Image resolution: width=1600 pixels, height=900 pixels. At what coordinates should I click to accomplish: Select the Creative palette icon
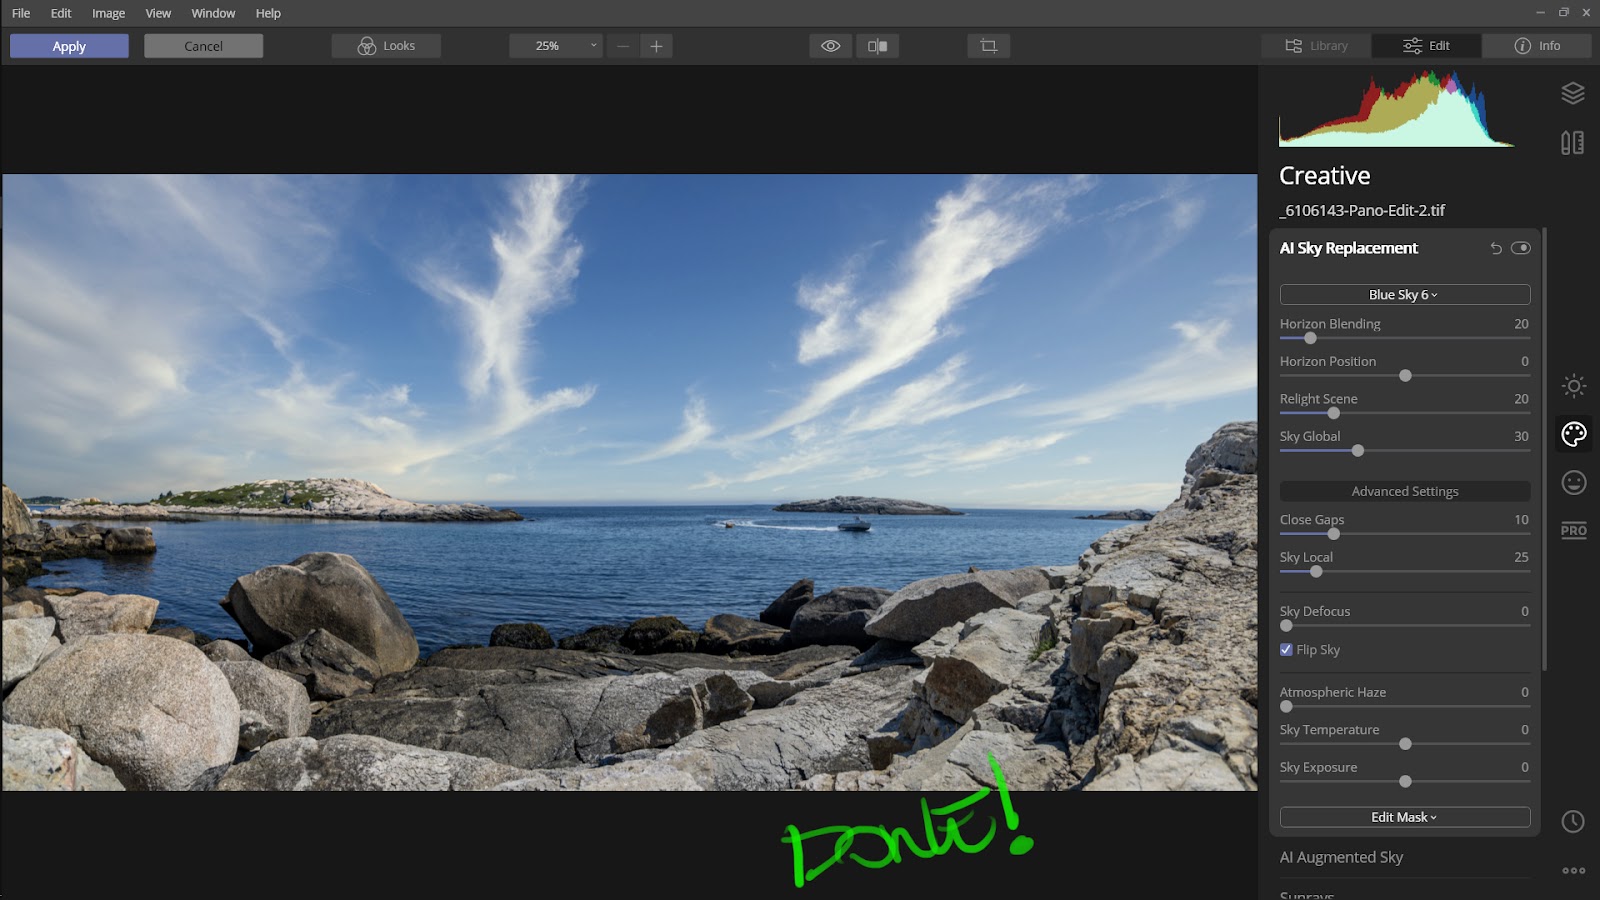pyautogui.click(x=1574, y=434)
